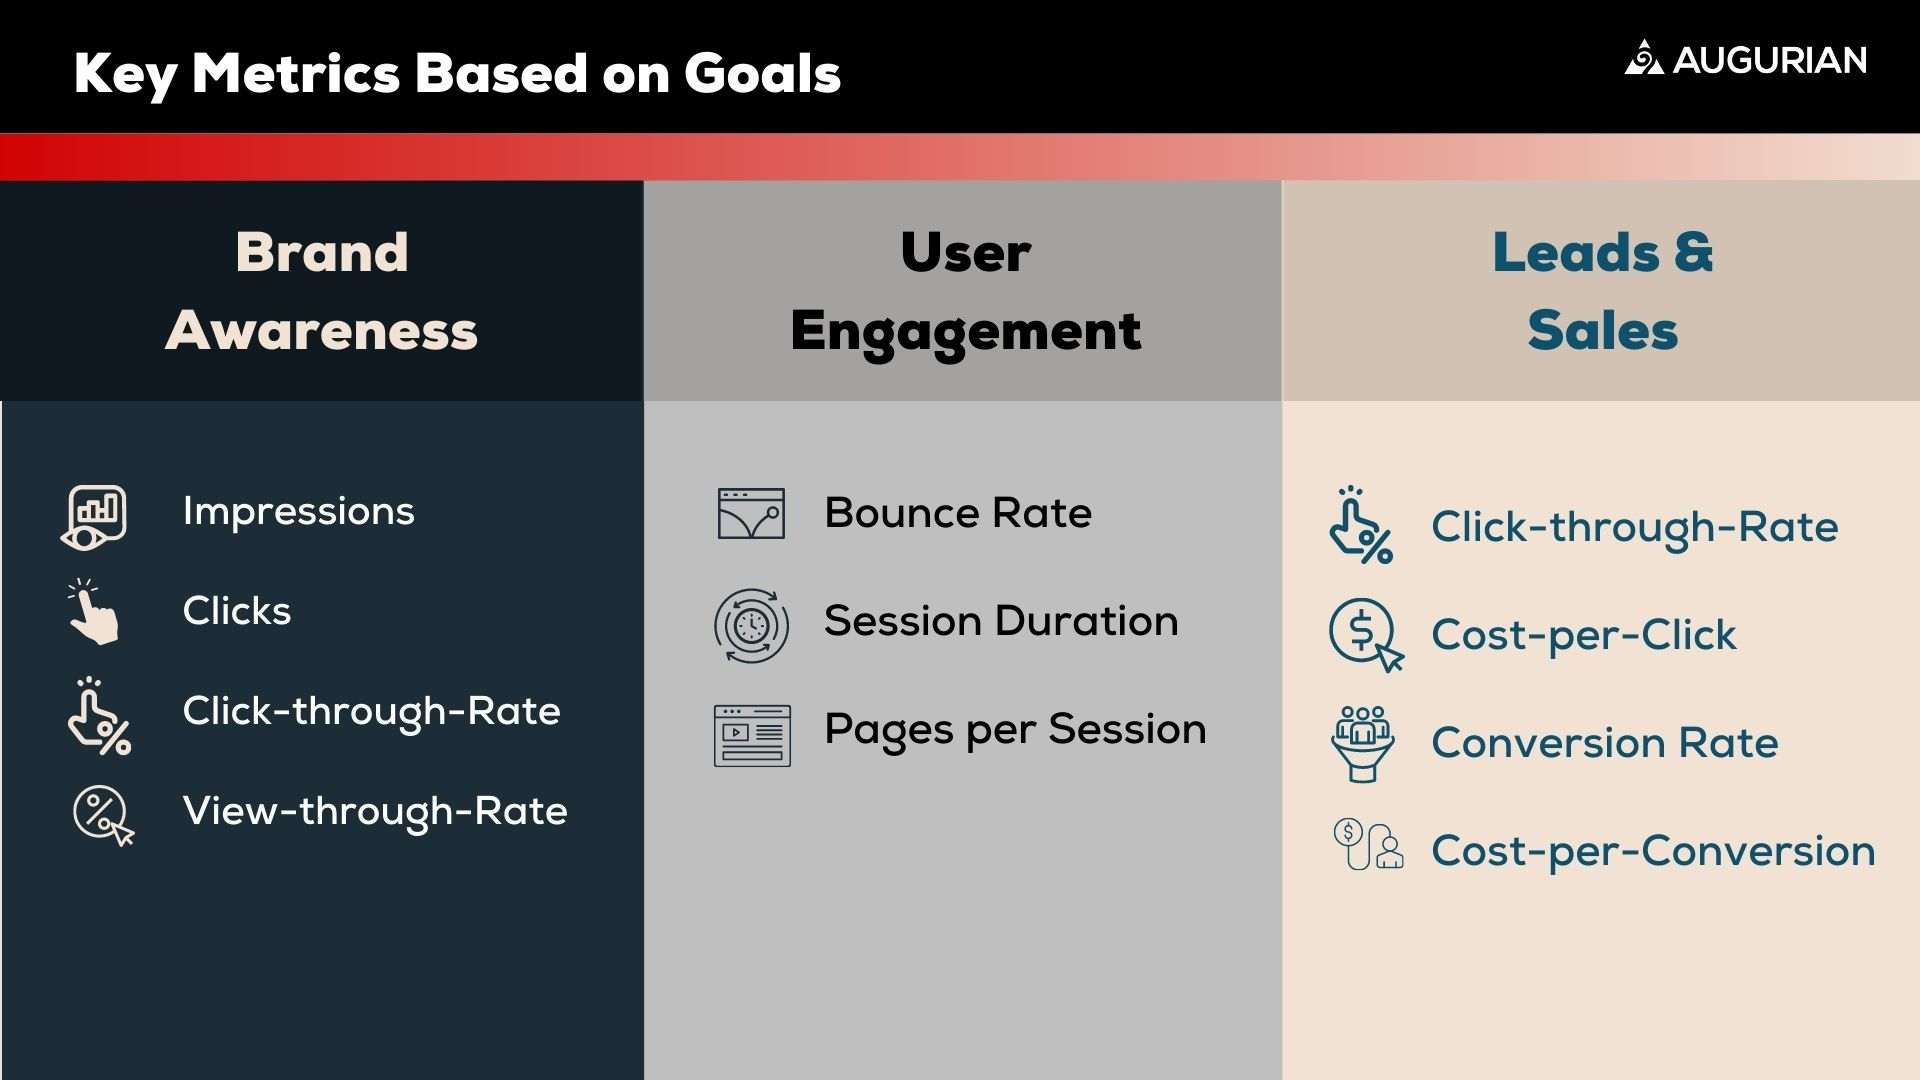Screen dimensions: 1920x1080
Task: Click the Click-through-Rate percentage icon in Brand Awareness
Action: click(x=98, y=712)
